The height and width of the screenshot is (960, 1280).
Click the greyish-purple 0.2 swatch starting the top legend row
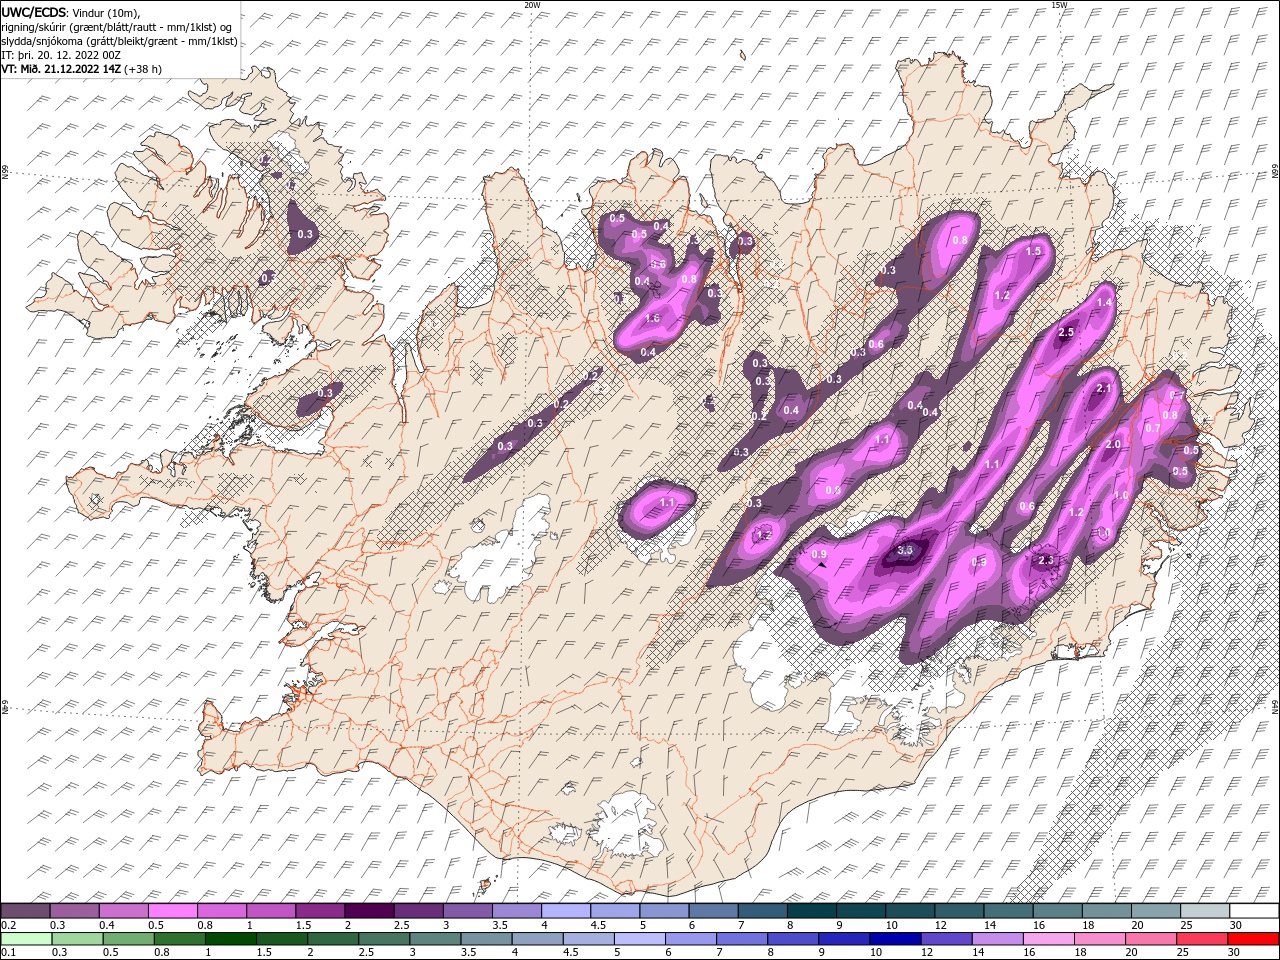pos(25,910)
